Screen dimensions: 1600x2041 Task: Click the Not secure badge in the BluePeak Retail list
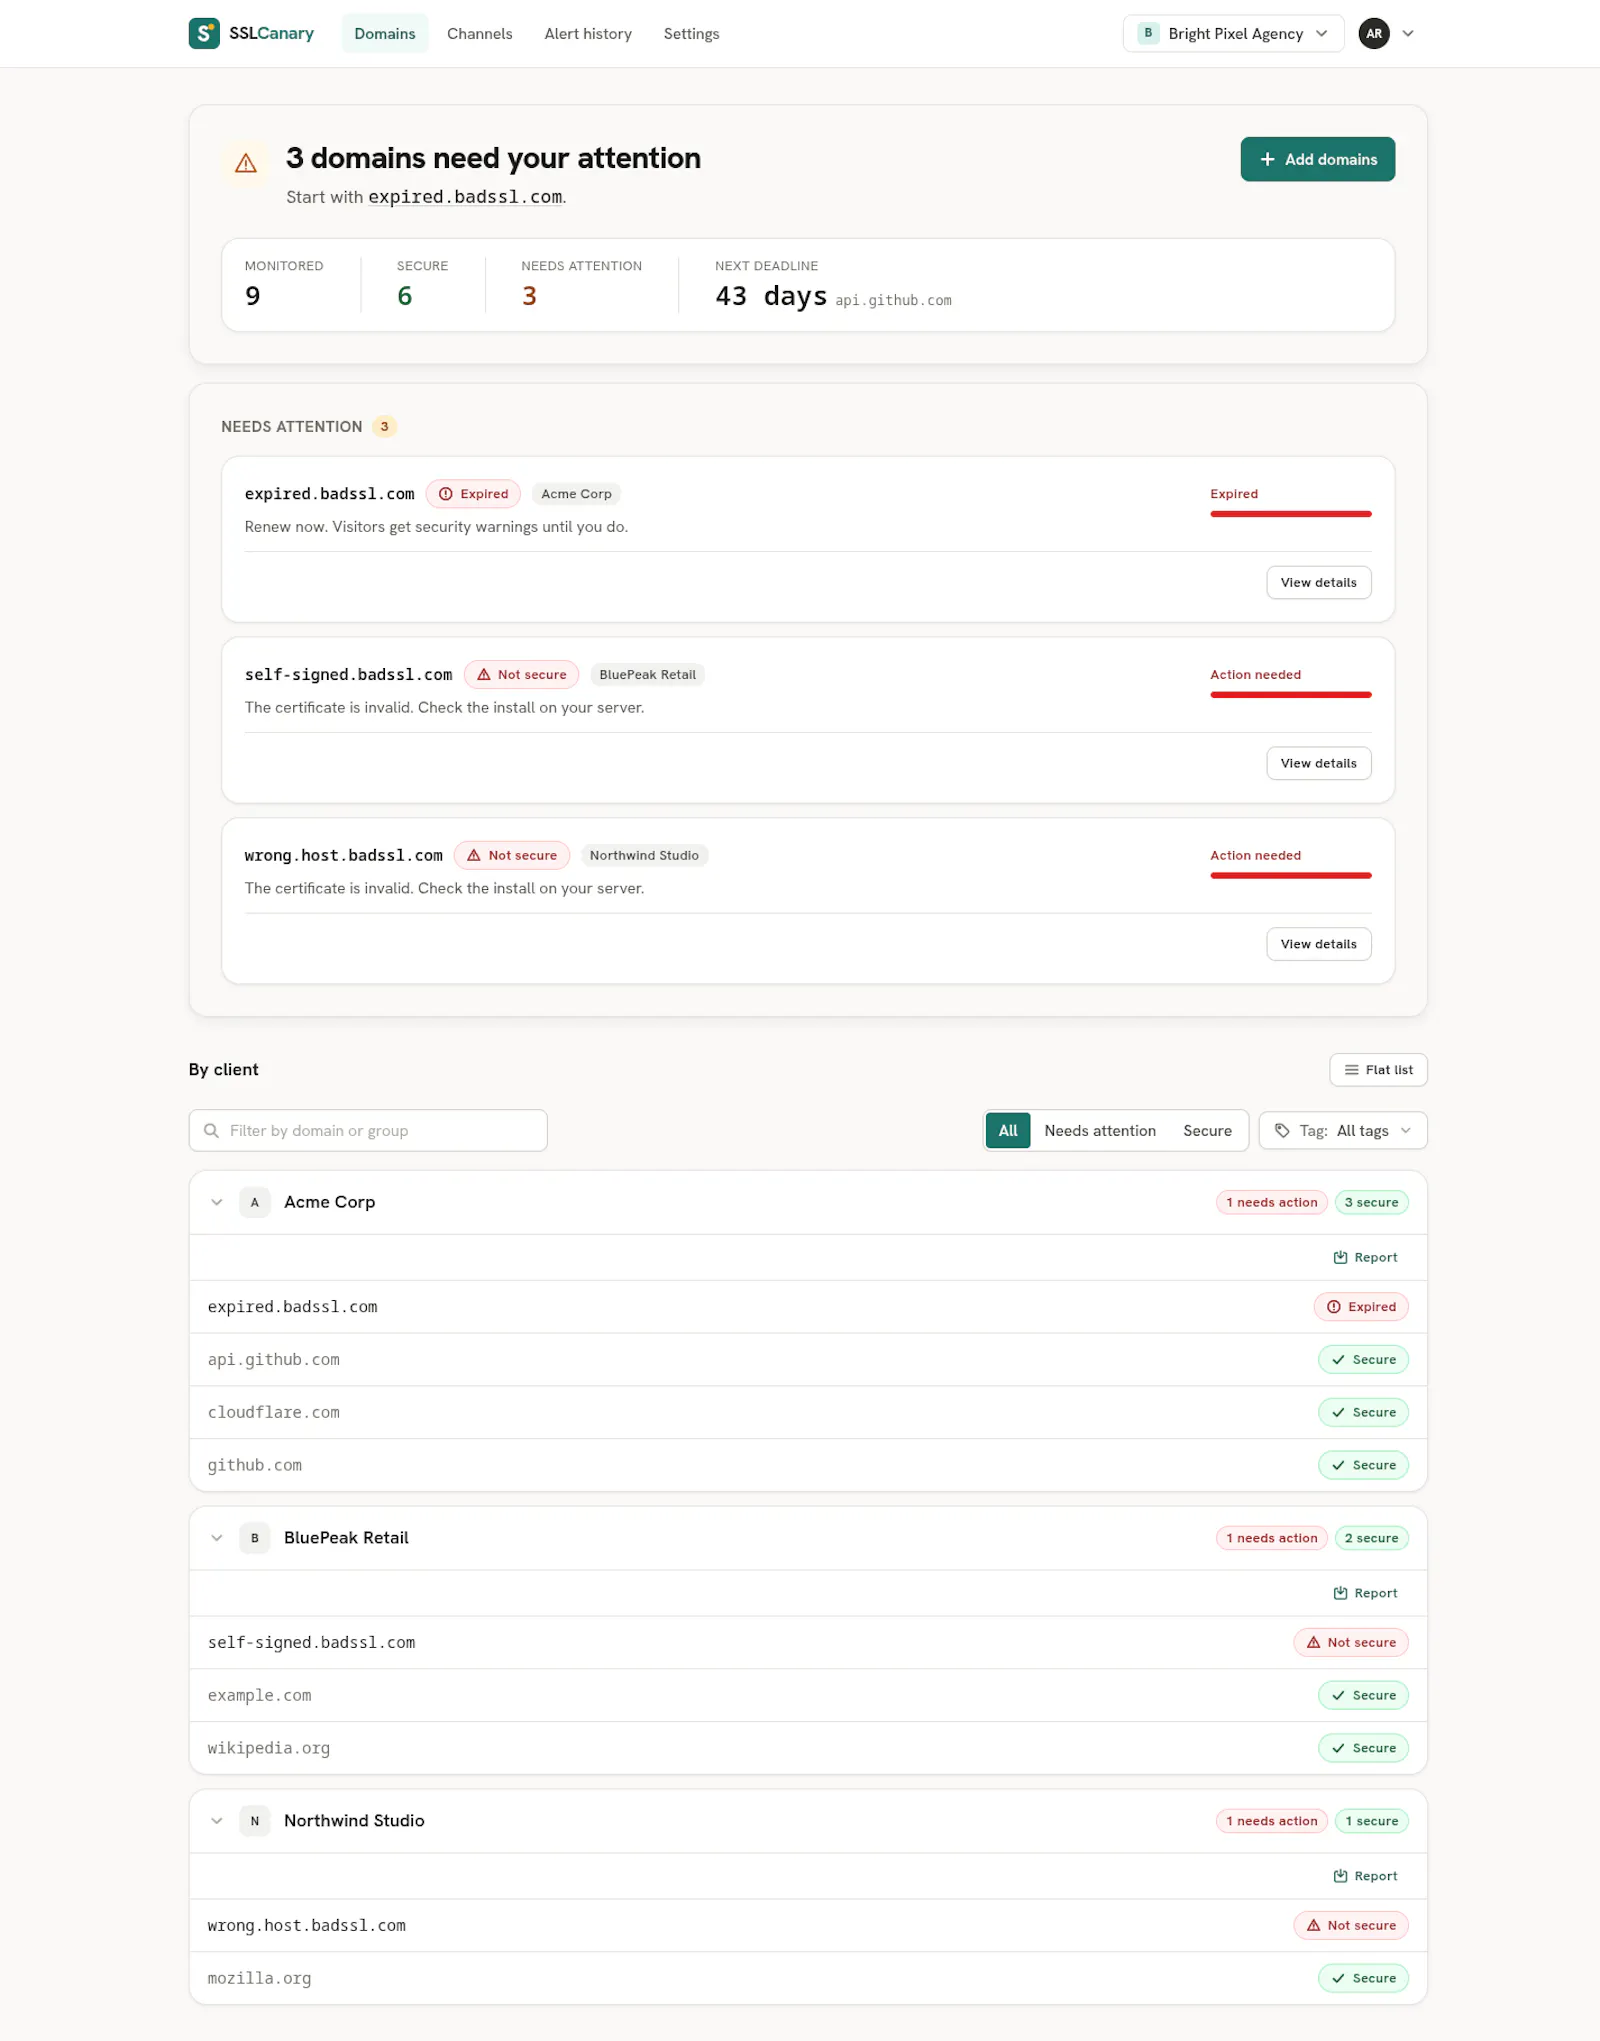click(1351, 1643)
